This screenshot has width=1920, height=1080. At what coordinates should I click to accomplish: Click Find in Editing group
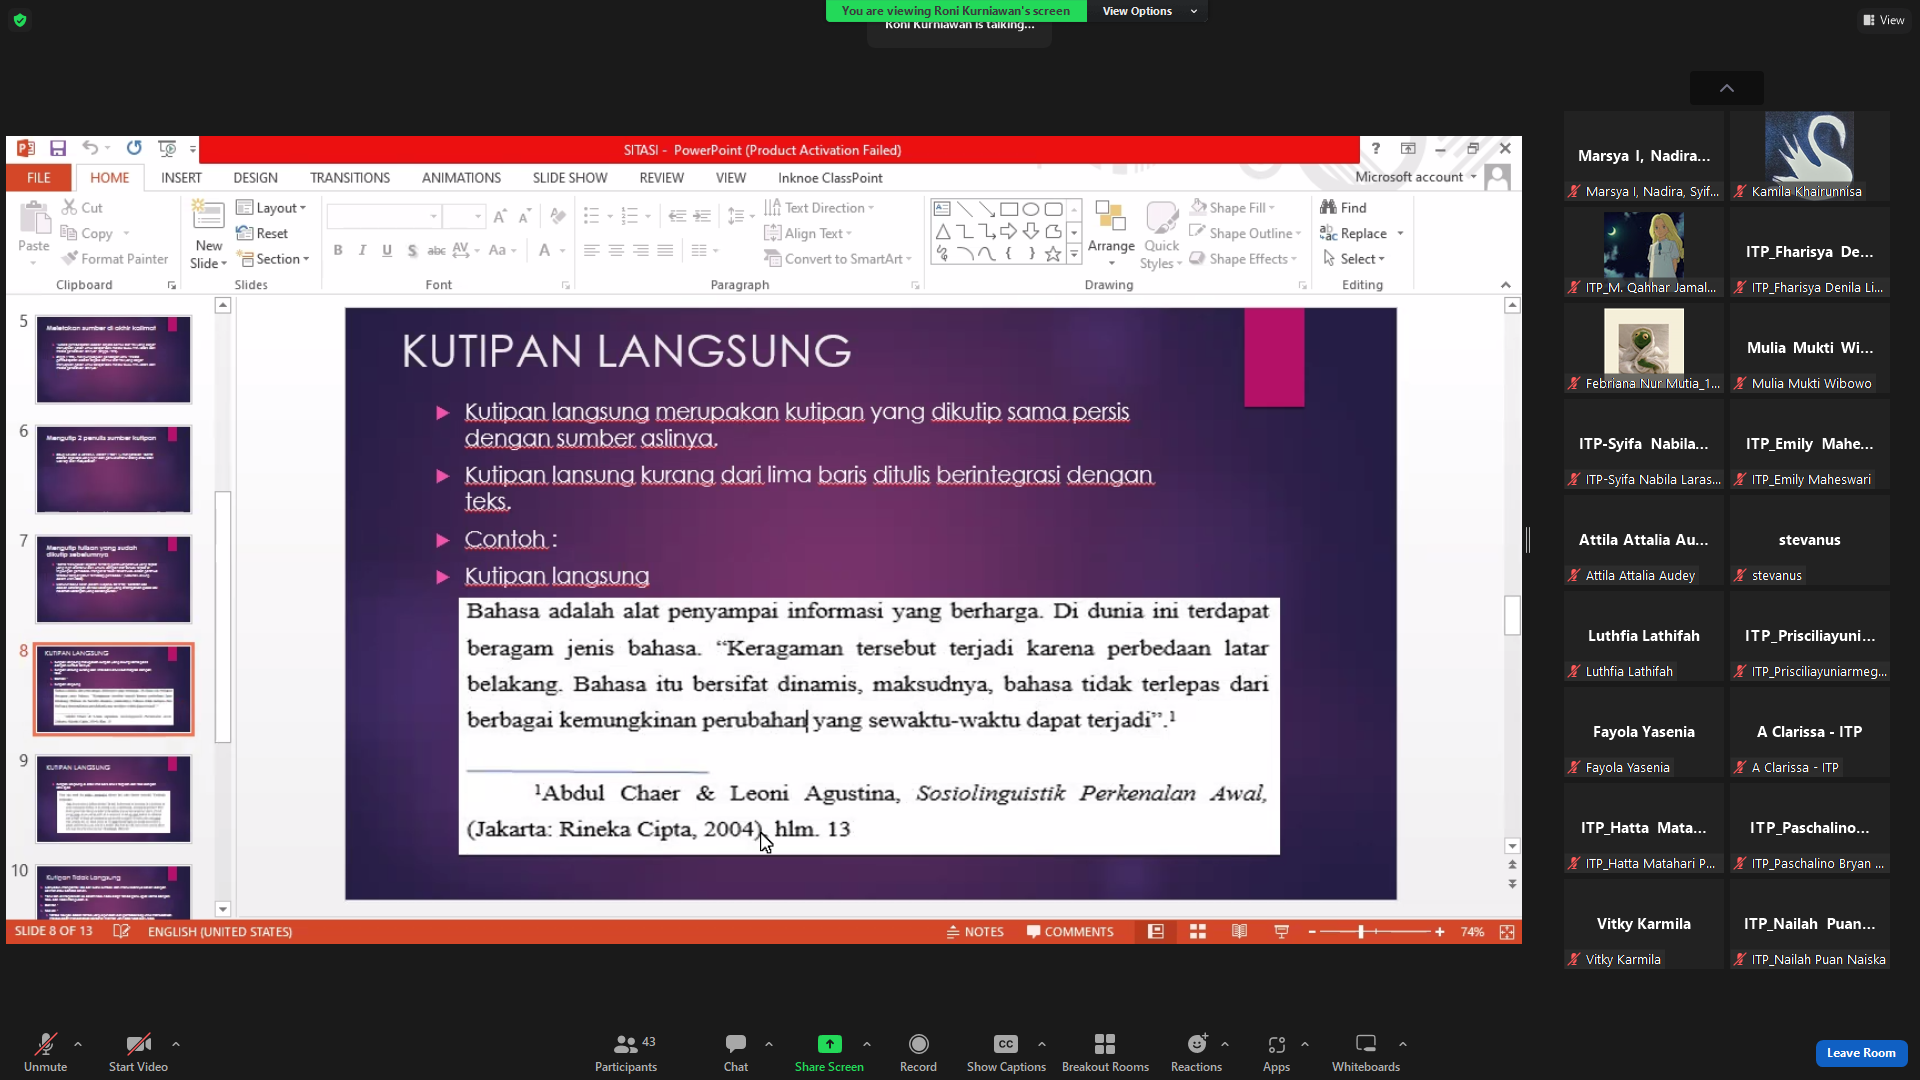tap(1343, 207)
